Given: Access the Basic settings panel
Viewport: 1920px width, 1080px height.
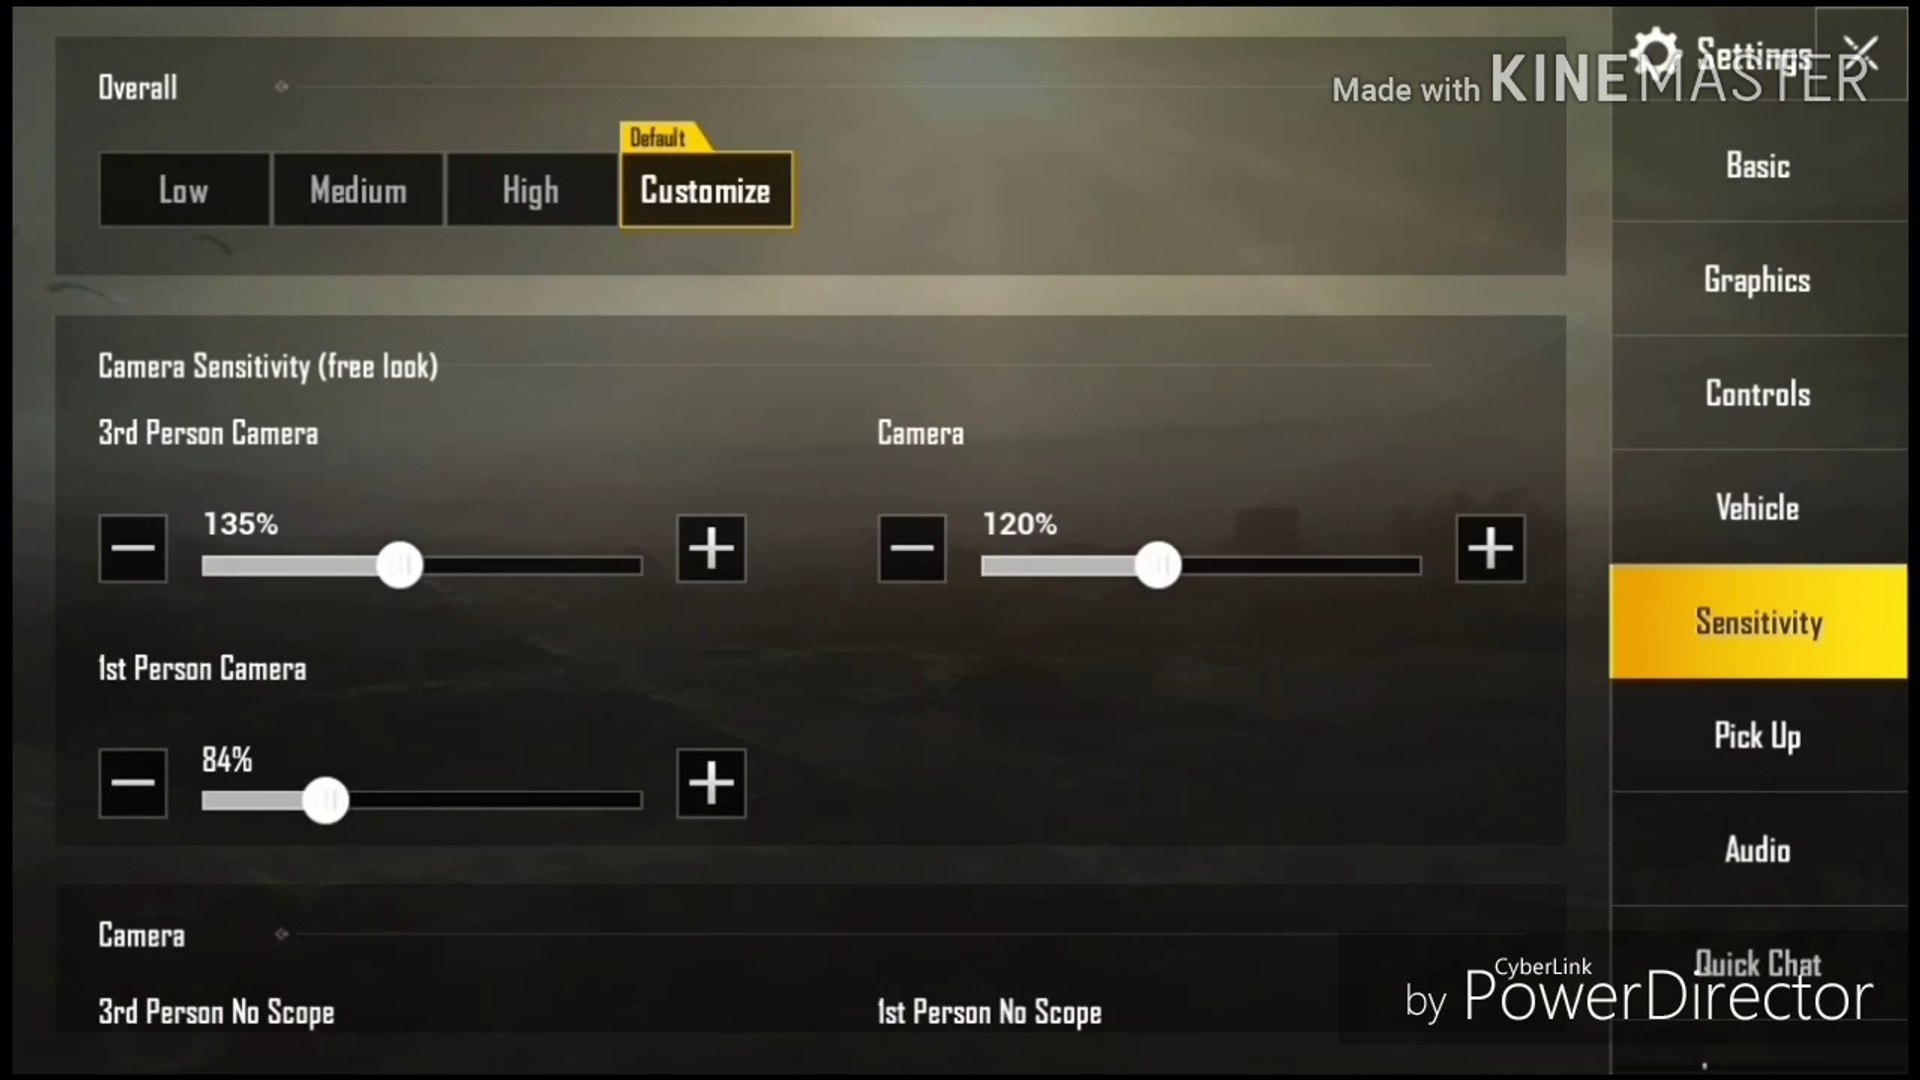Looking at the screenshot, I should click(x=1758, y=165).
